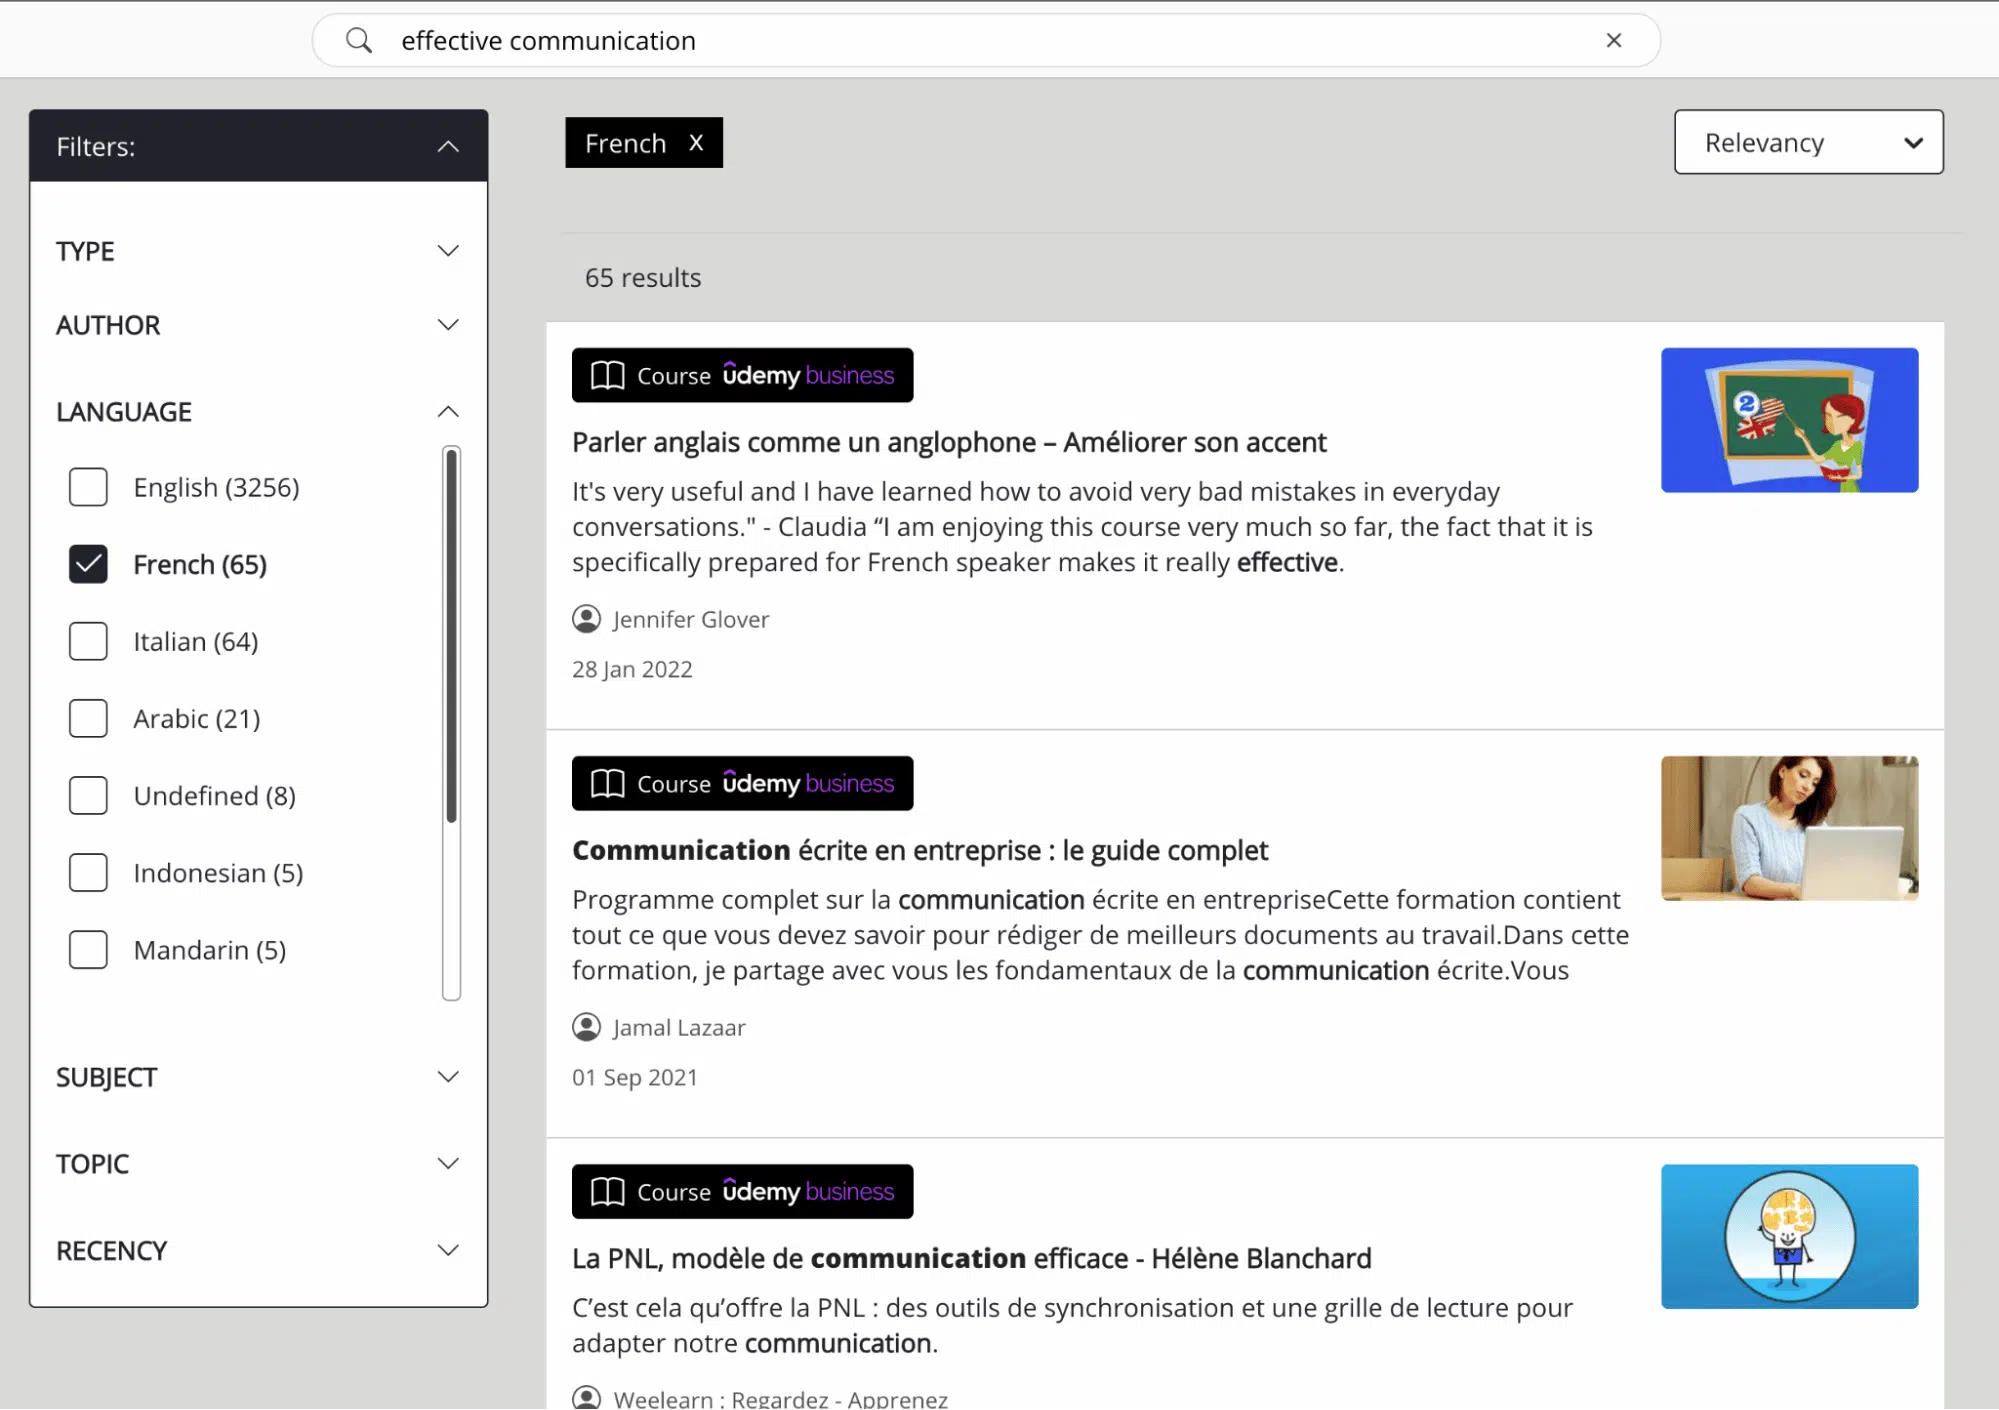
Task: Click the date 28 Jan 2022
Action: (x=632, y=669)
